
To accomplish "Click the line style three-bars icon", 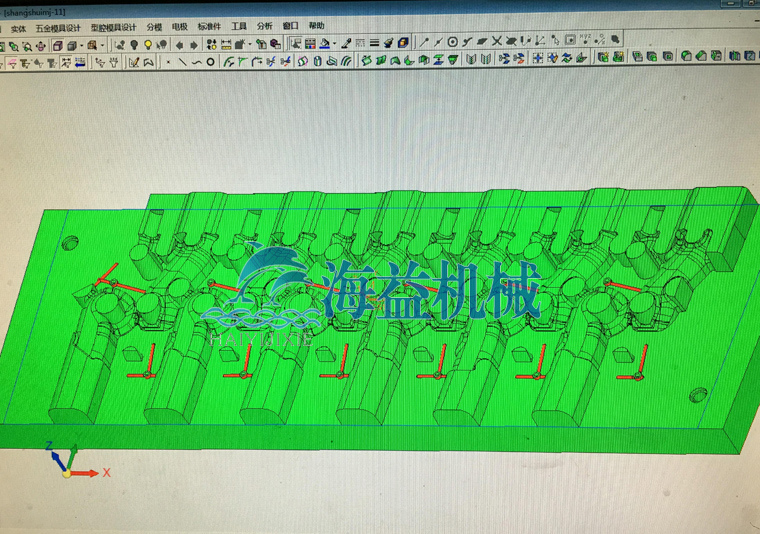I will pyautogui.click(x=374, y=43).
